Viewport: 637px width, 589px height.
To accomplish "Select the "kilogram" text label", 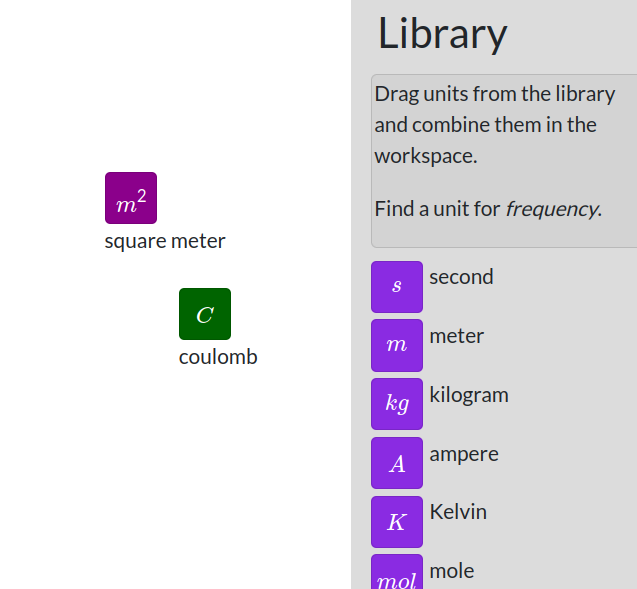I will (x=469, y=395).
